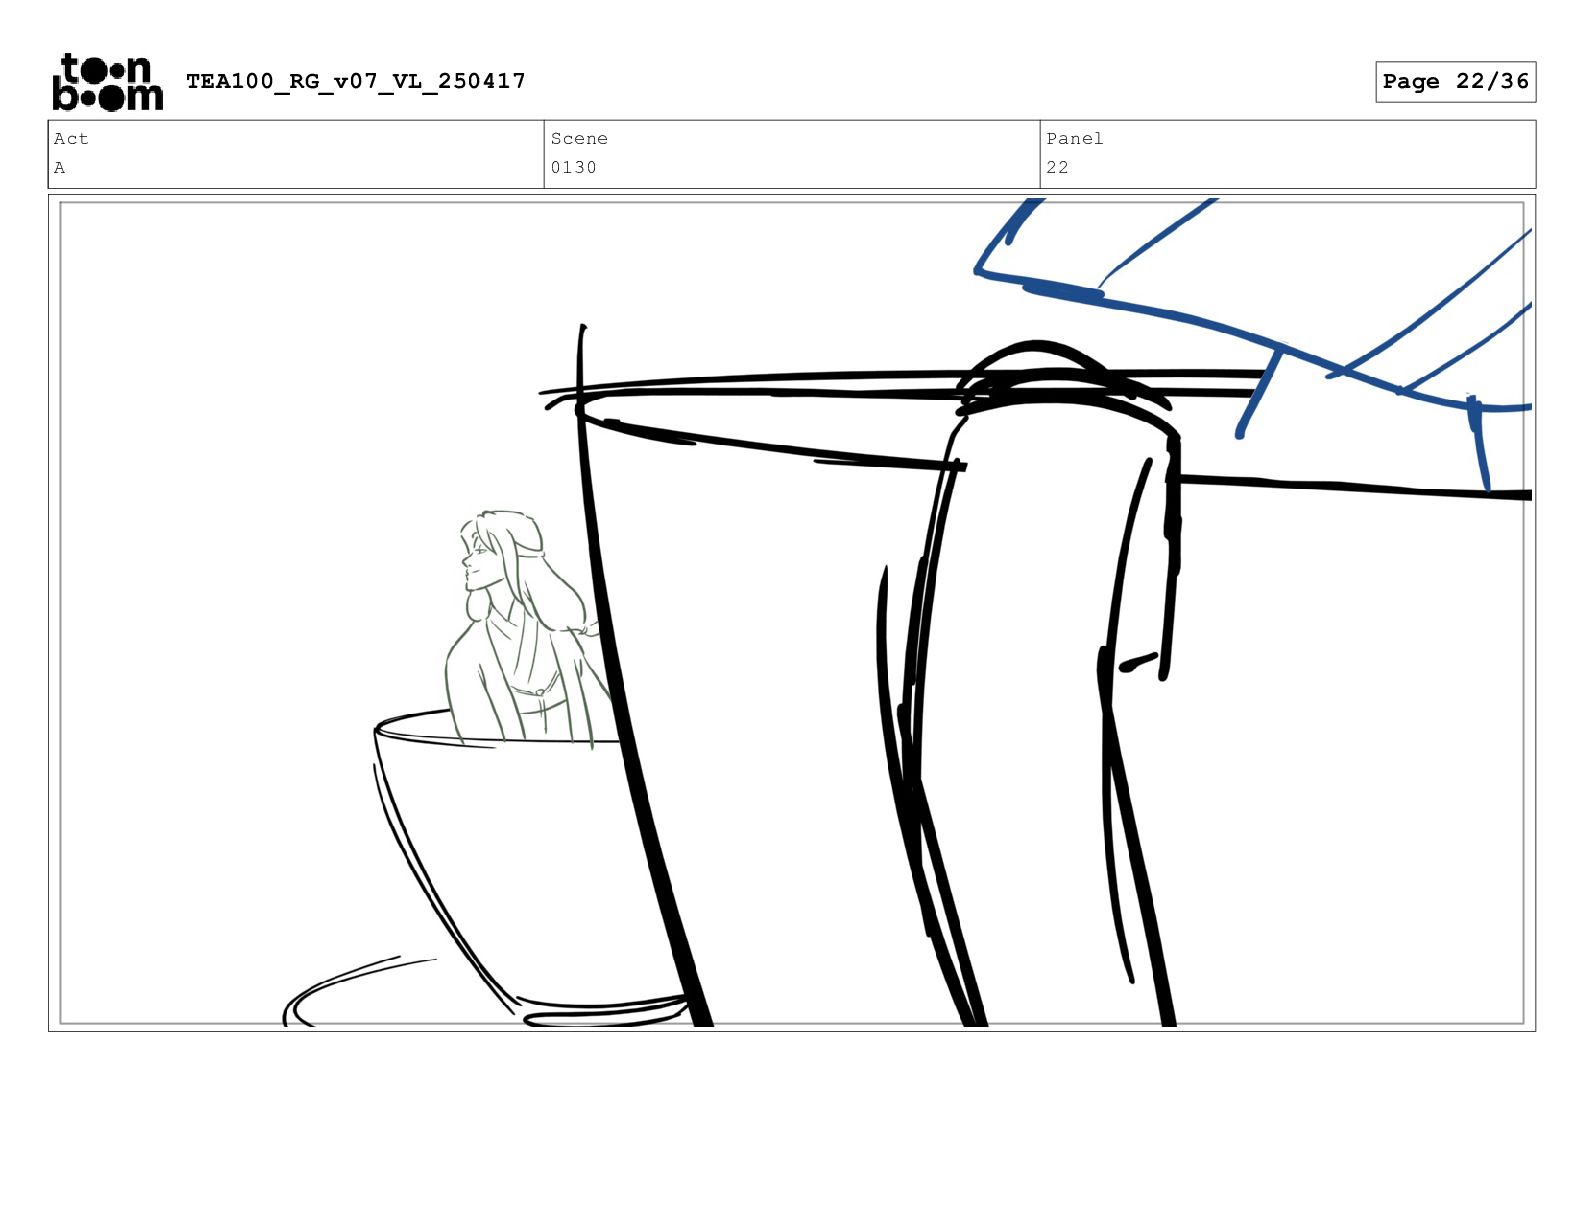Click the Panel label
The height and width of the screenshot is (1224, 1584).
coord(1075,139)
